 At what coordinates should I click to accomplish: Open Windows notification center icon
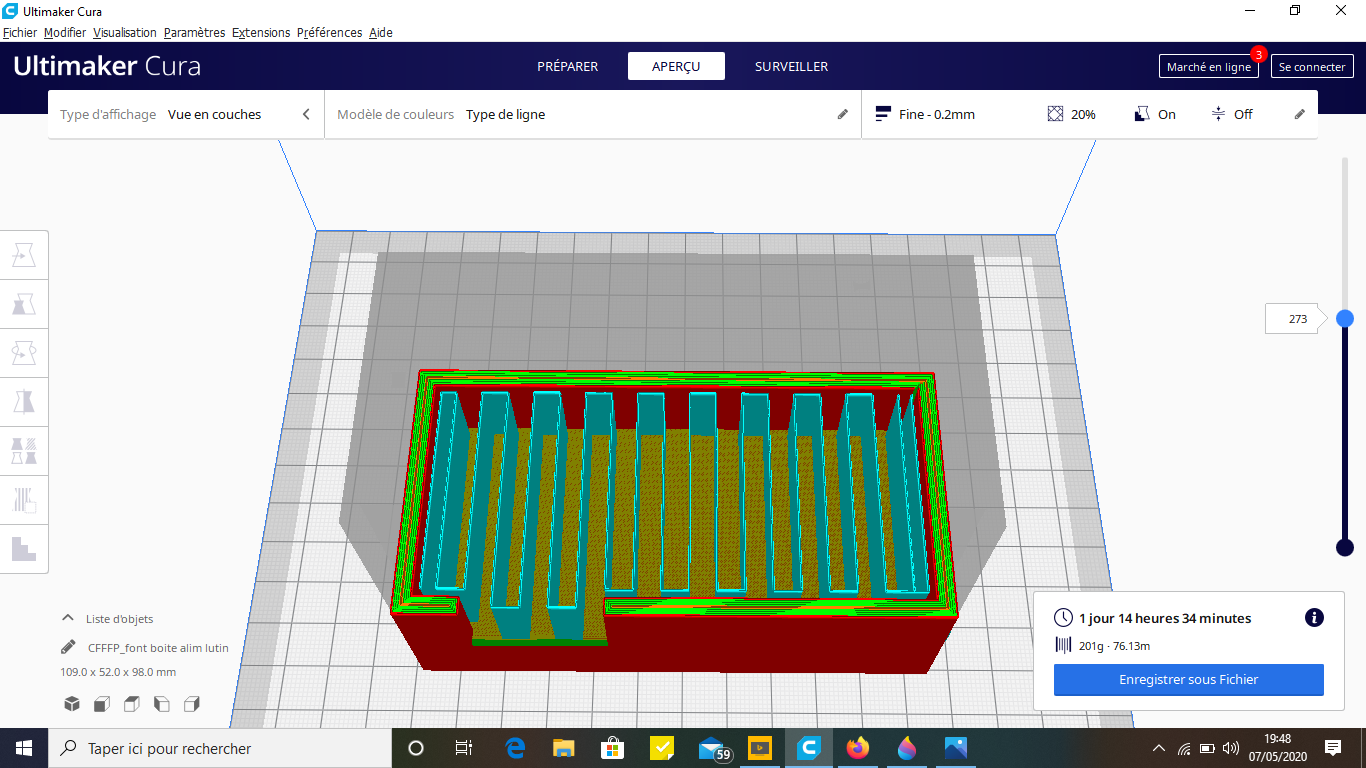[x=1332, y=747]
